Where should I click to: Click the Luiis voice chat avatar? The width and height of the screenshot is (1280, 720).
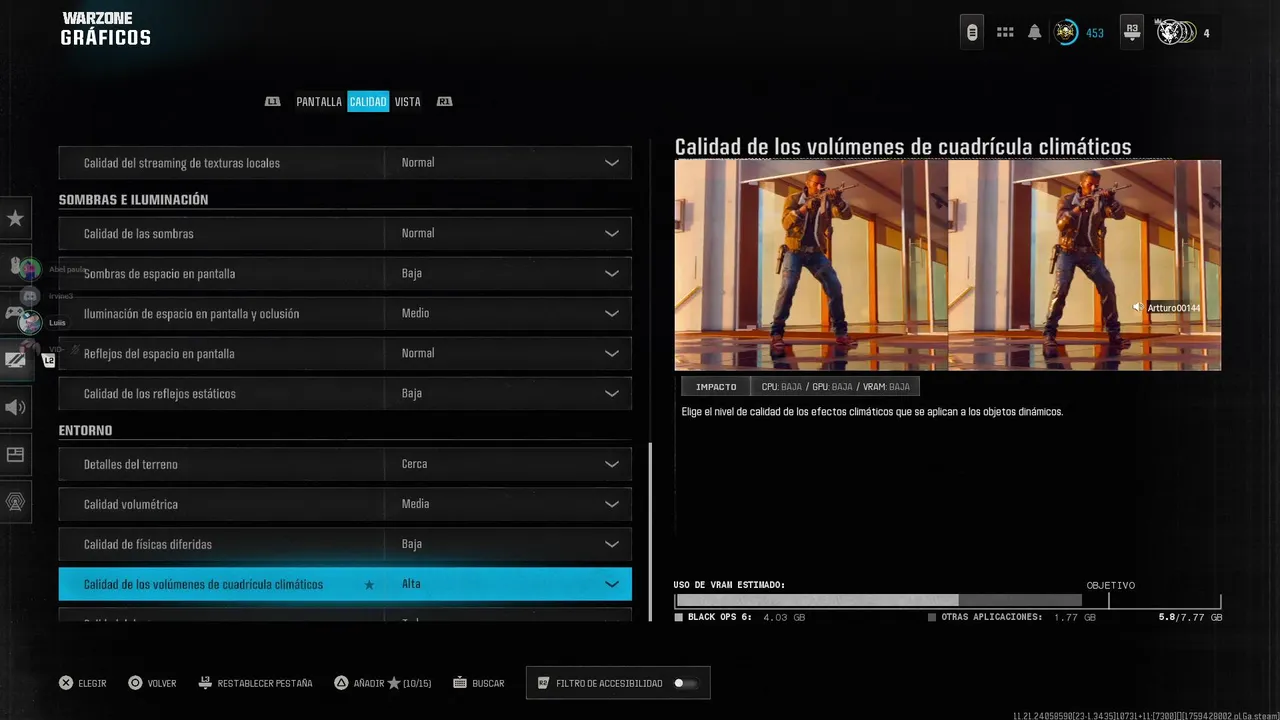[30, 322]
